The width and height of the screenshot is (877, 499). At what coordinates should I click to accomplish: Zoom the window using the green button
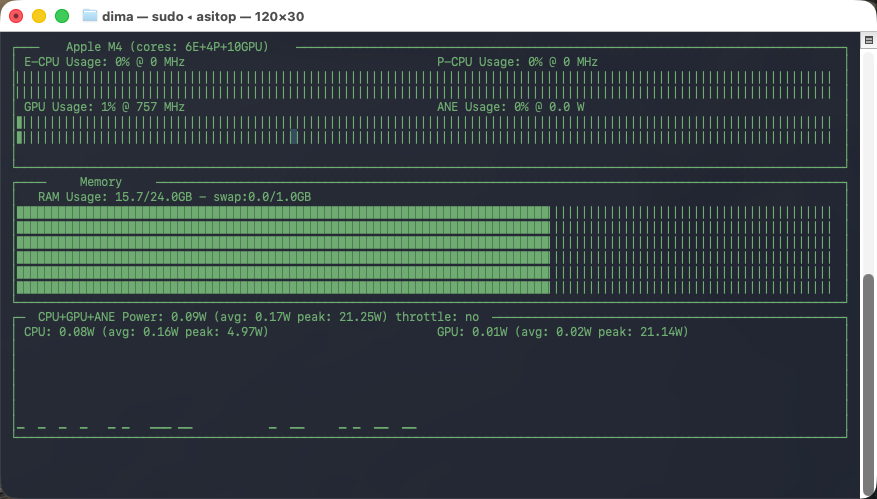pos(61,16)
